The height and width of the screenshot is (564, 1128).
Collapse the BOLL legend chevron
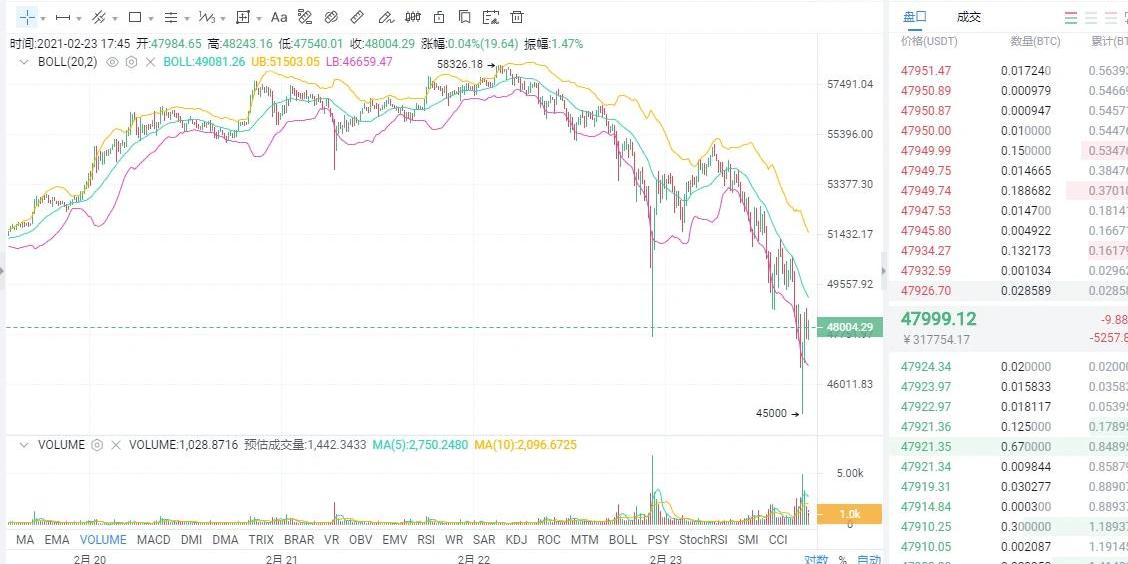point(24,62)
